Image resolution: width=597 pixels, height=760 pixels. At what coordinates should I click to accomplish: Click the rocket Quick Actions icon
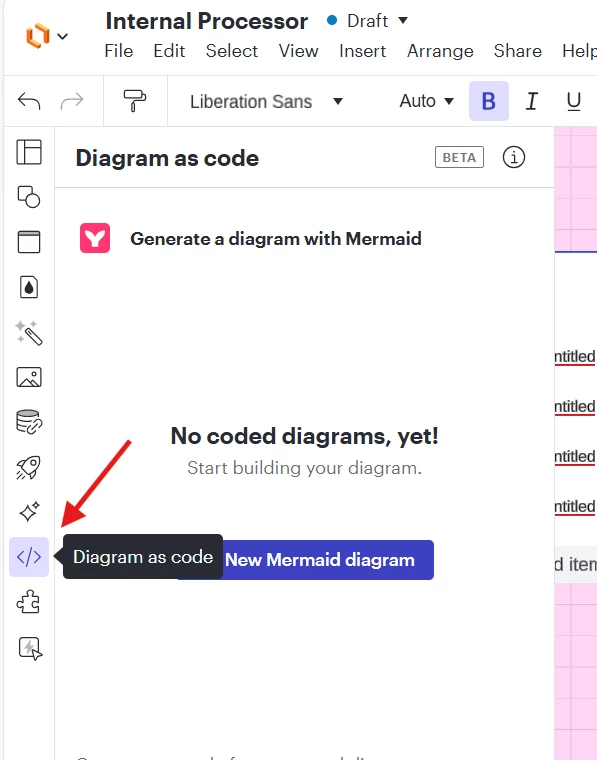(x=29, y=467)
